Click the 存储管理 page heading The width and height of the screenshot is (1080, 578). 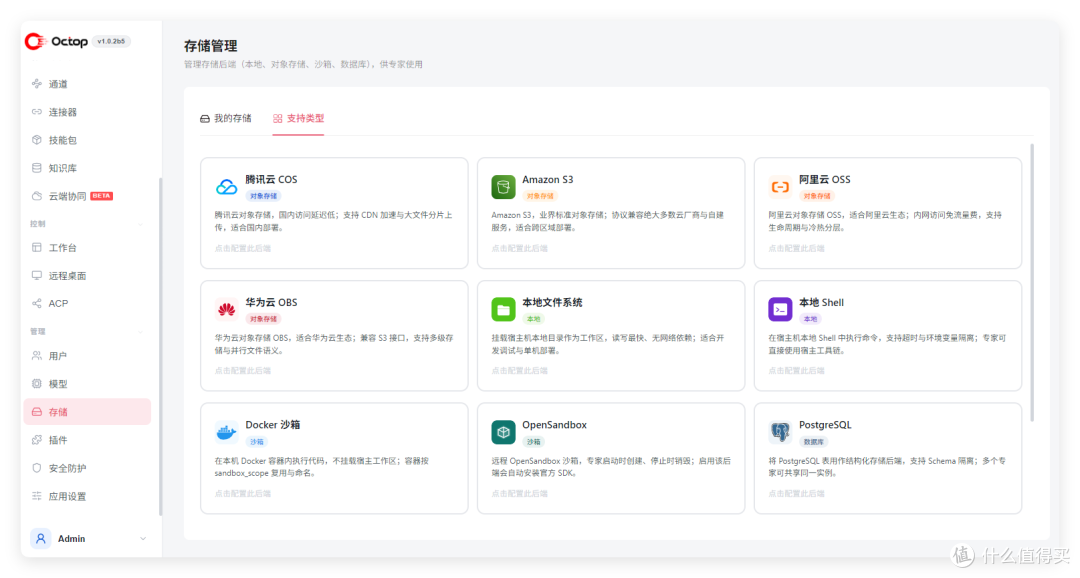pyautogui.click(x=210, y=45)
